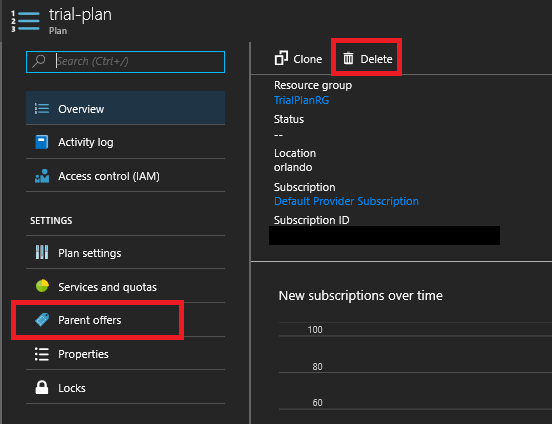Click the Resource group label

(x=313, y=85)
